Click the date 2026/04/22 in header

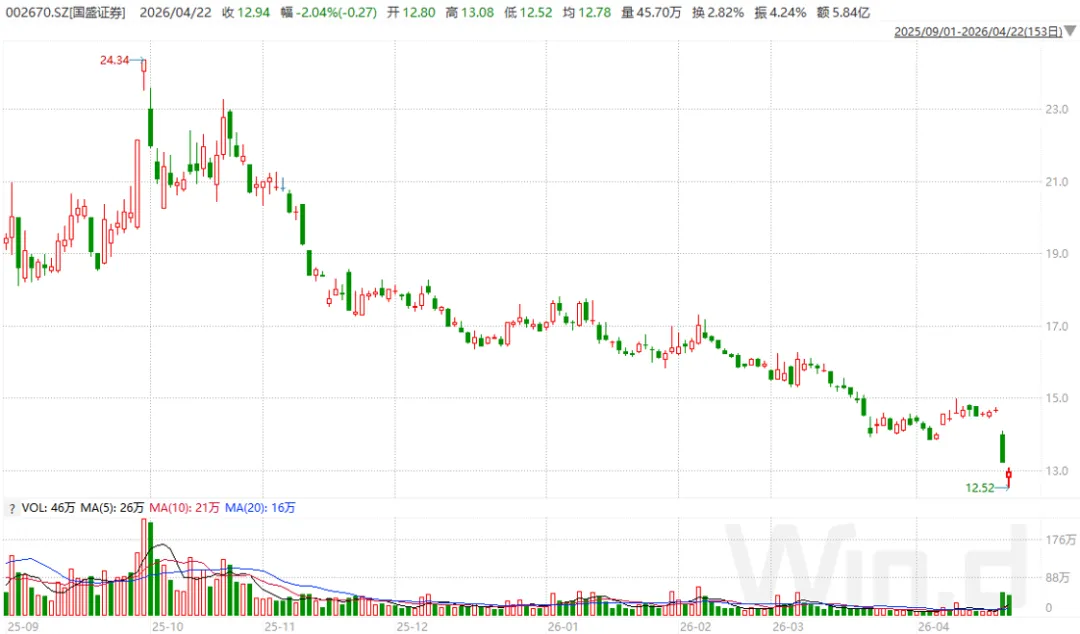tap(175, 12)
